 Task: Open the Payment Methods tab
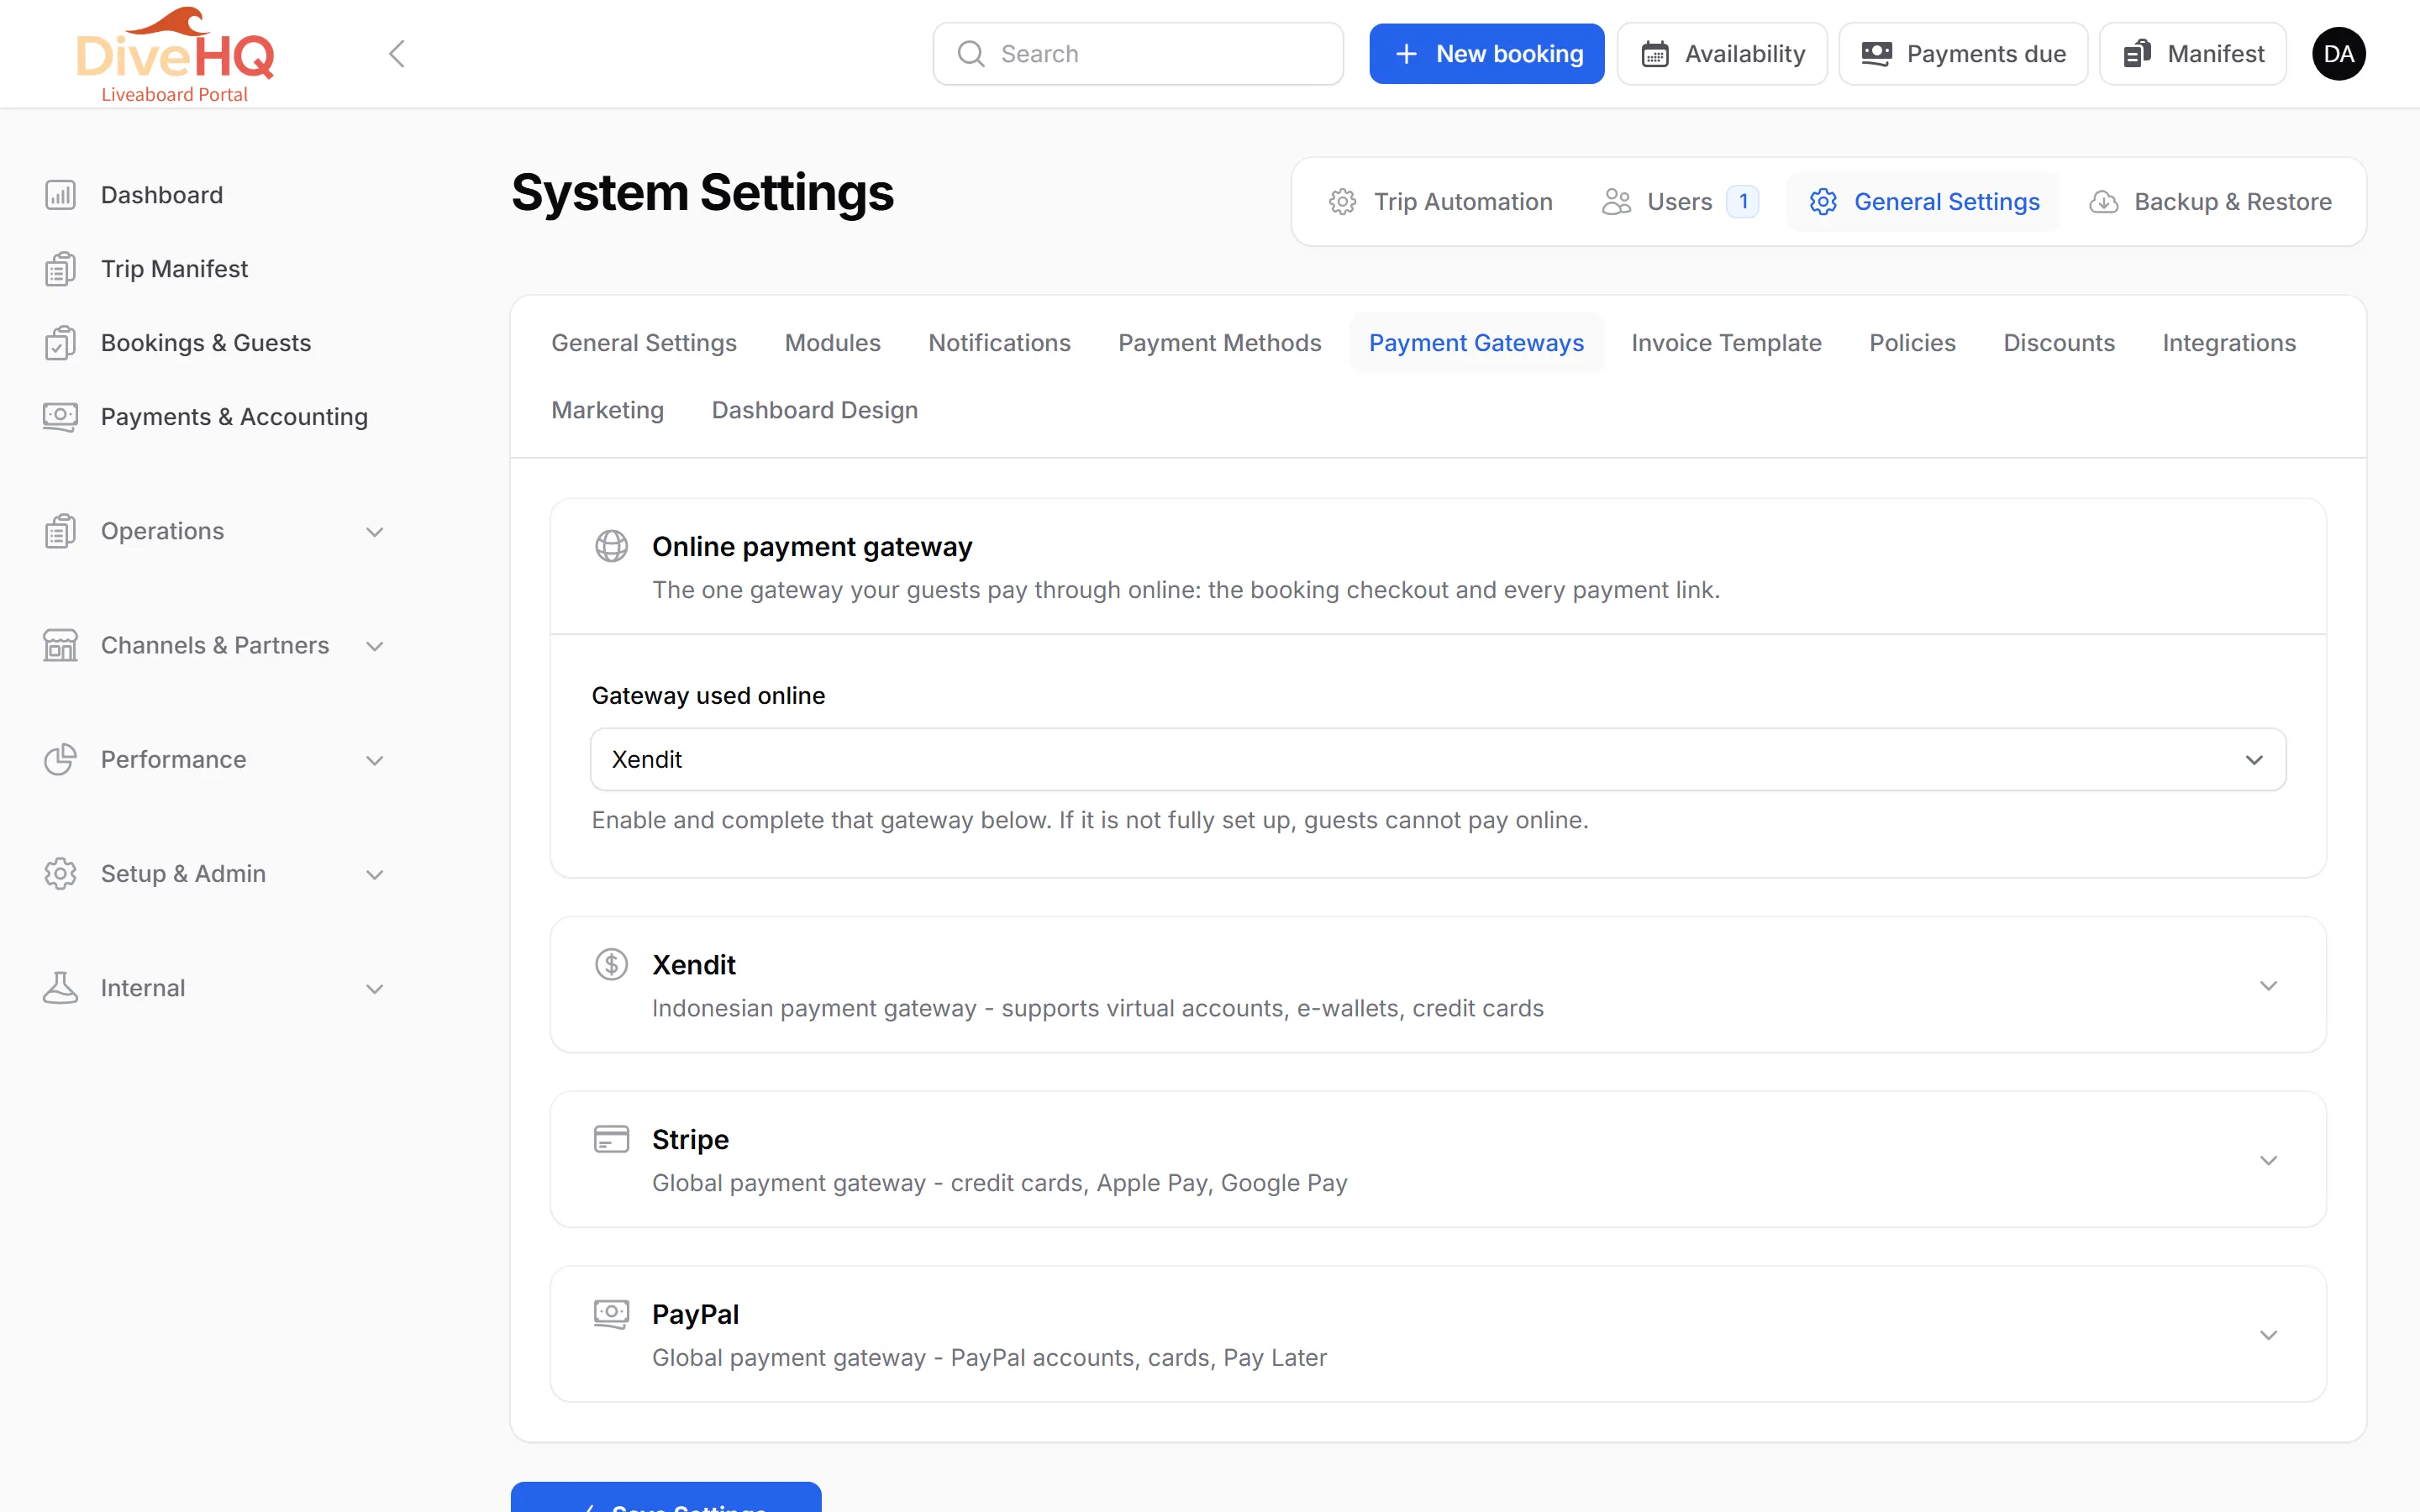(1219, 343)
